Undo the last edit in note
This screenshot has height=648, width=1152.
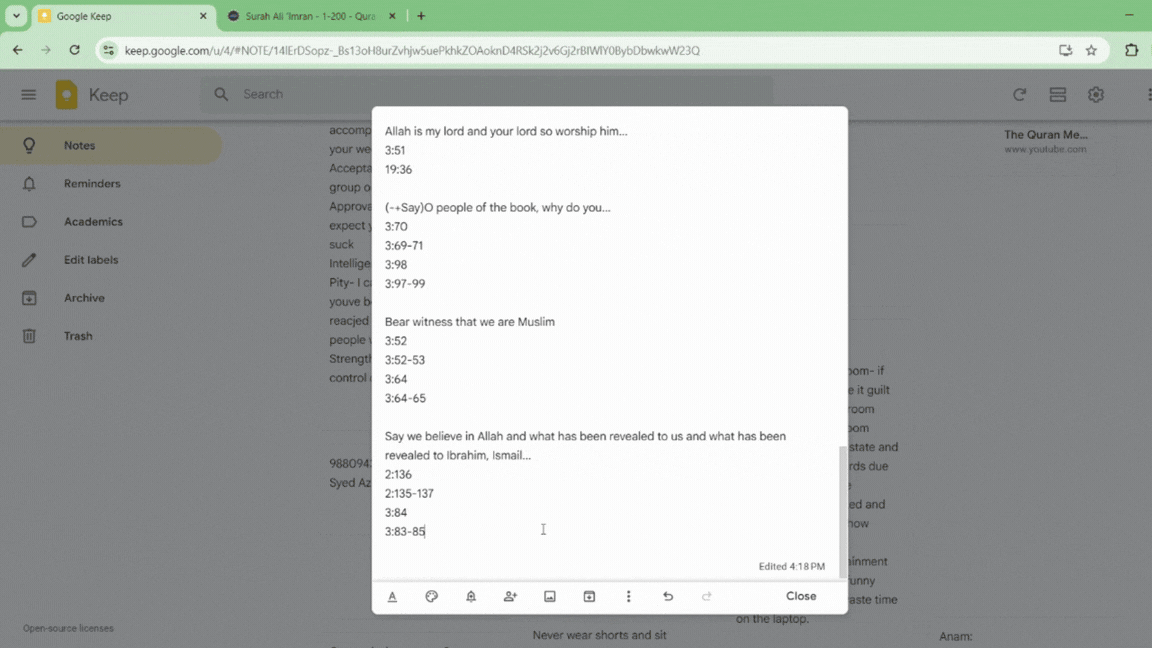tap(668, 596)
